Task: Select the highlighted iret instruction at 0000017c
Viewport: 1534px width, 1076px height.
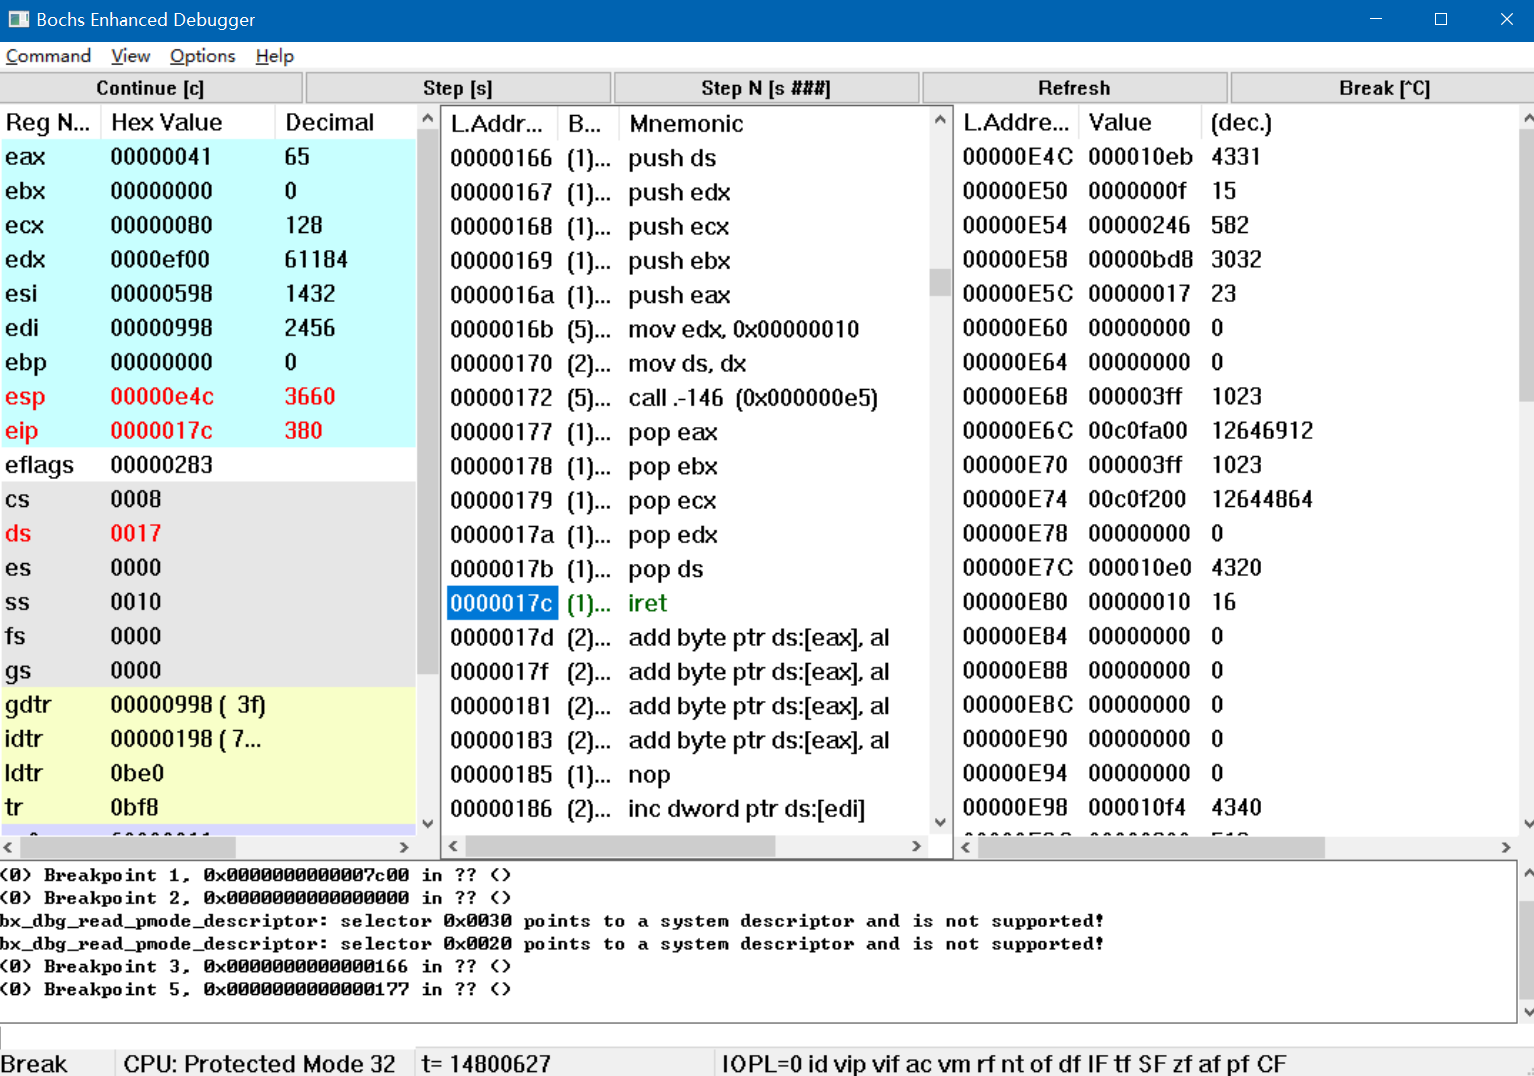Action: pyautogui.click(x=687, y=603)
